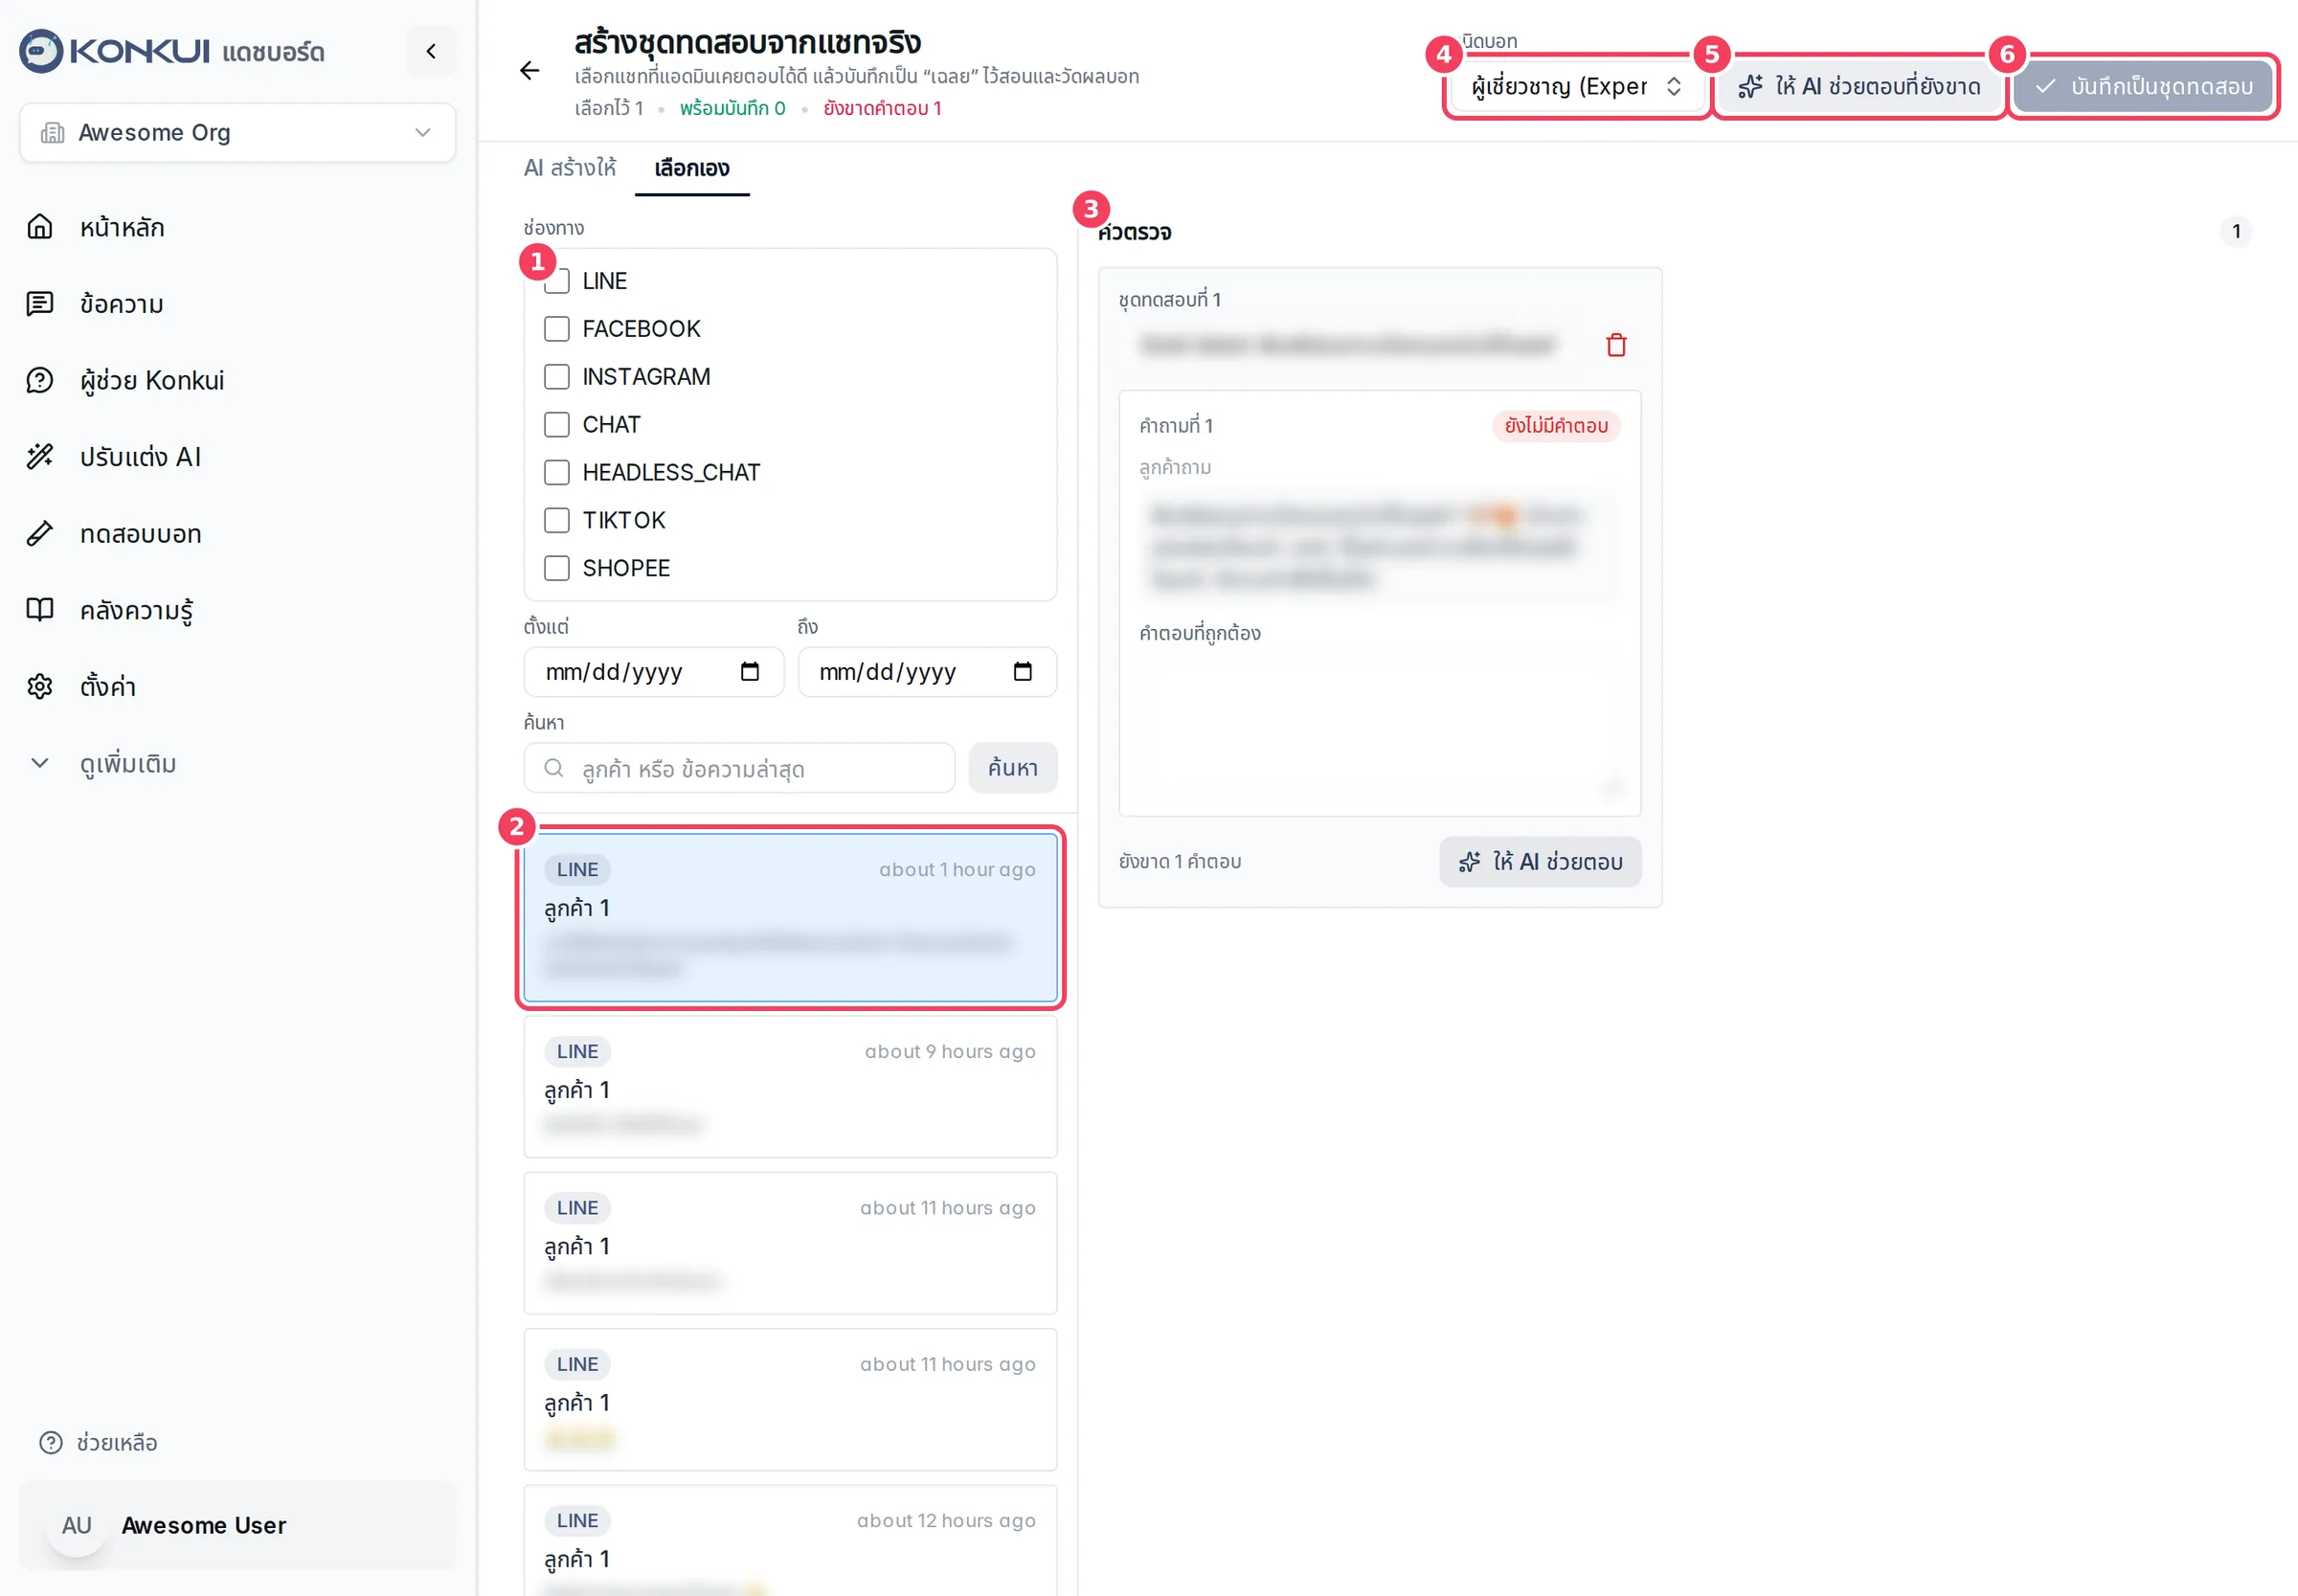Open ผู้ช่วย Konkui via the chat icon
This screenshot has height=1596, width=2298.
(40, 380)
